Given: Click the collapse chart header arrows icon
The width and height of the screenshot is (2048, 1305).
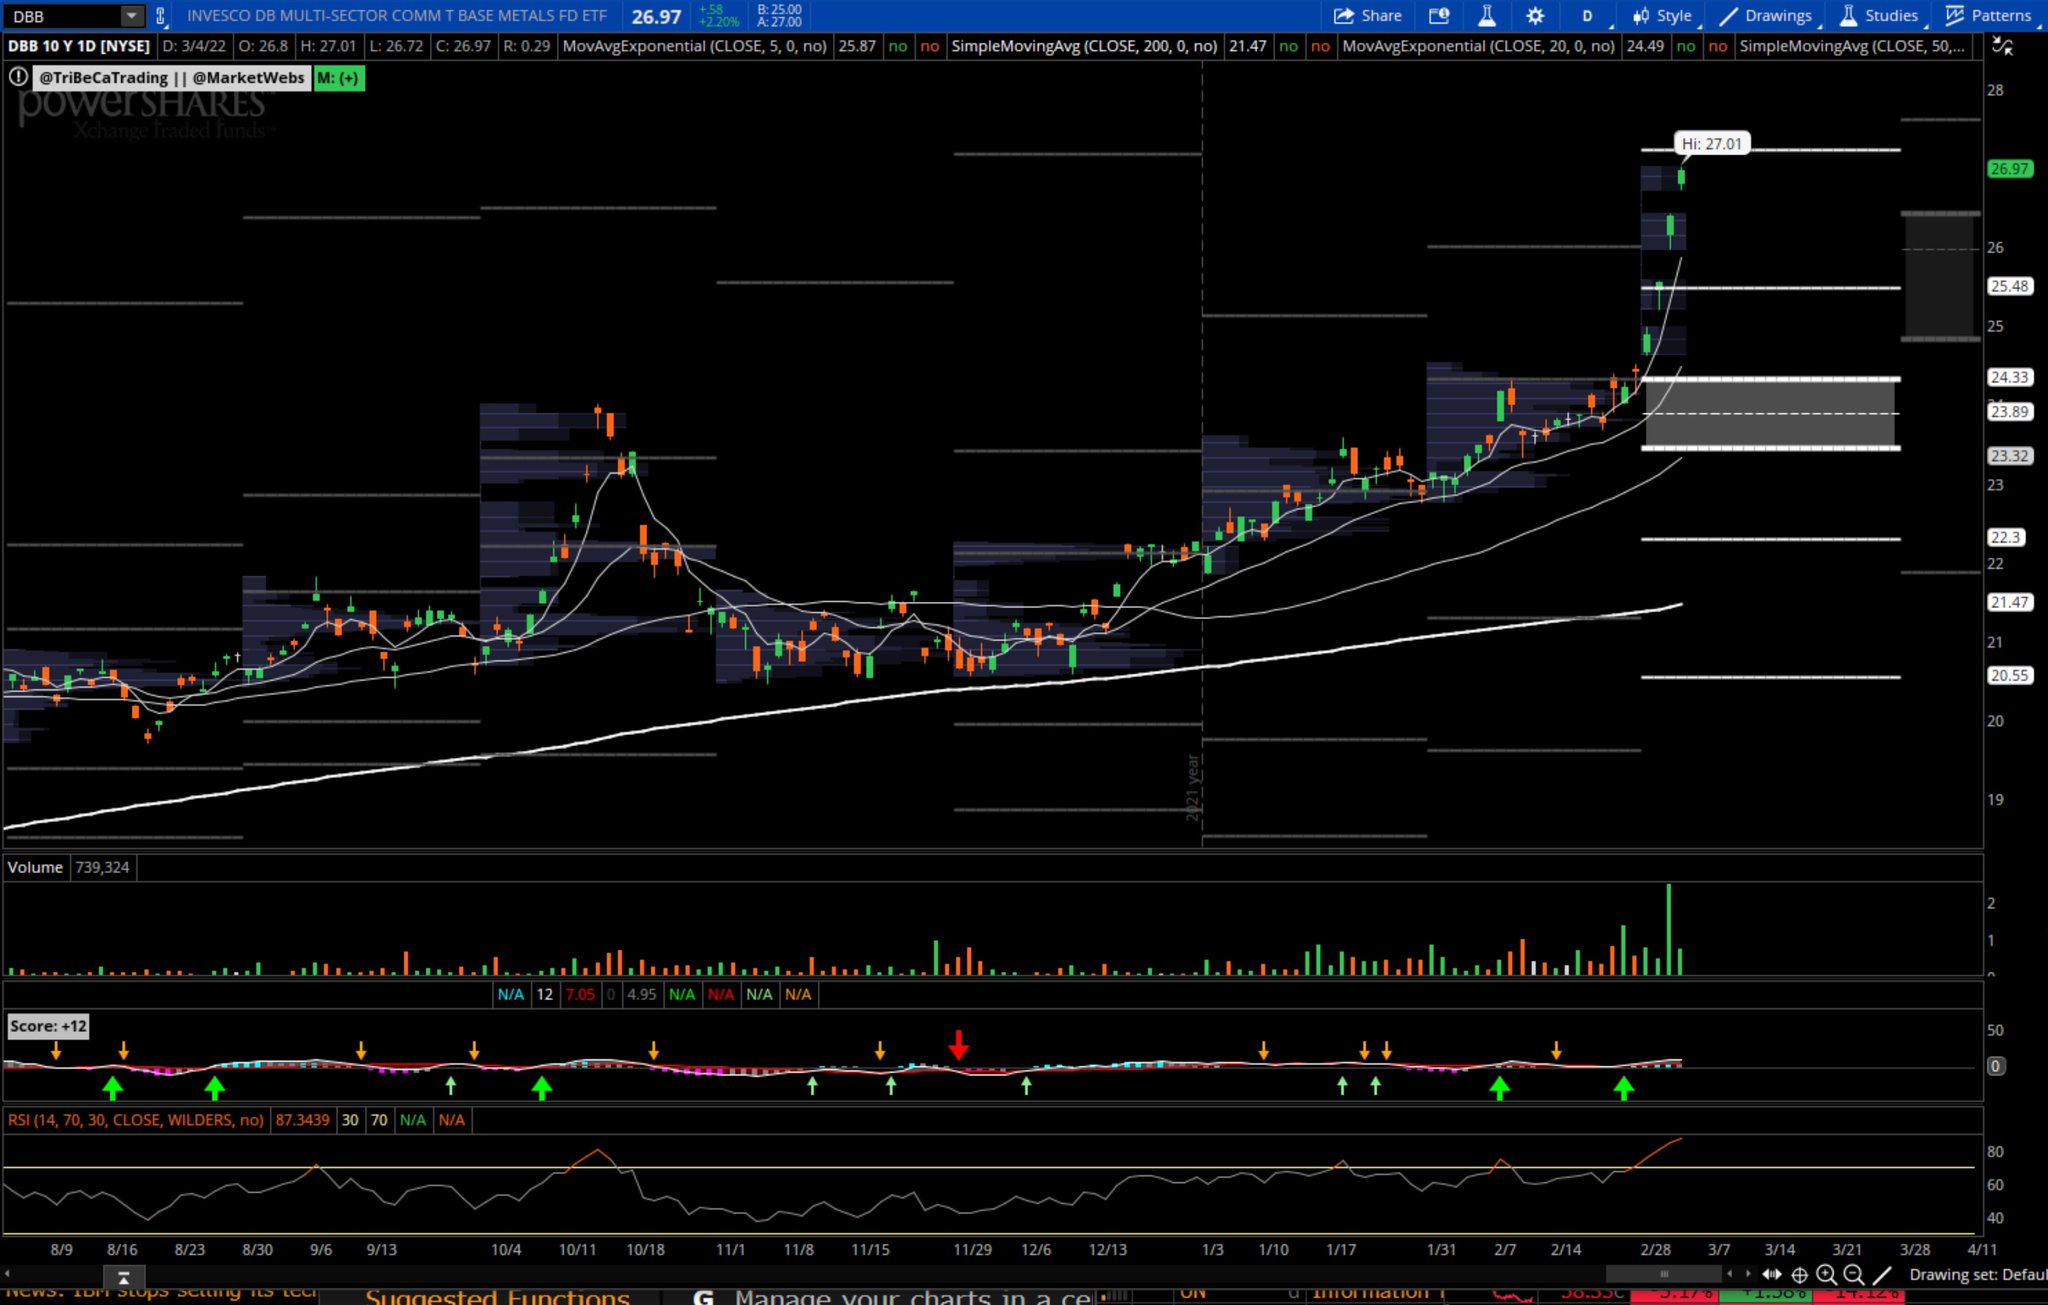Looking at the screenshot, I should tap(2002, 46).
